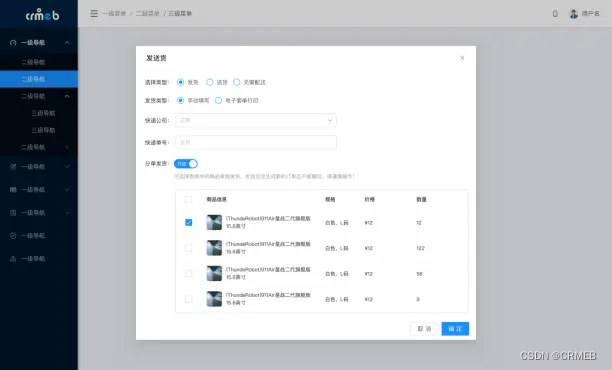Click the crmeb logo
Screen dimensions: 612x370
pos(42,14)
